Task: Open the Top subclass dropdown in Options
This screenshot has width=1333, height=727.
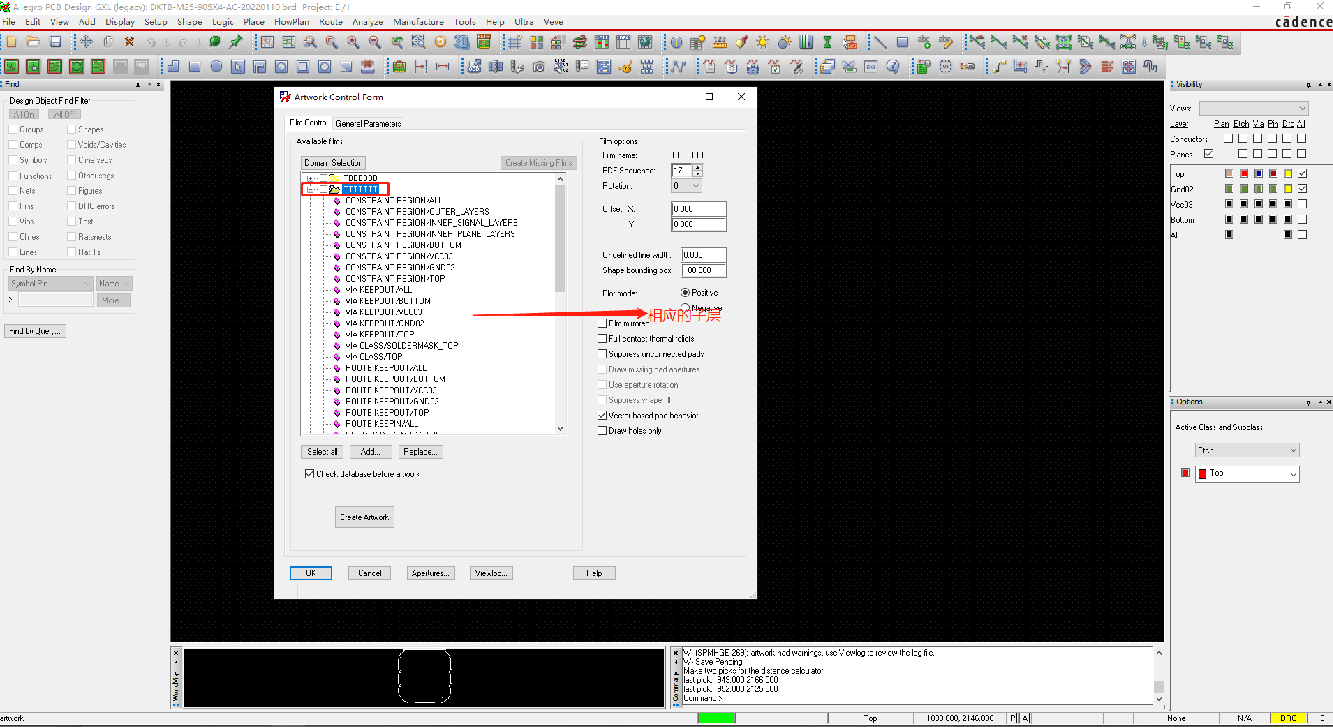Action: click(x=1247, y=473)
